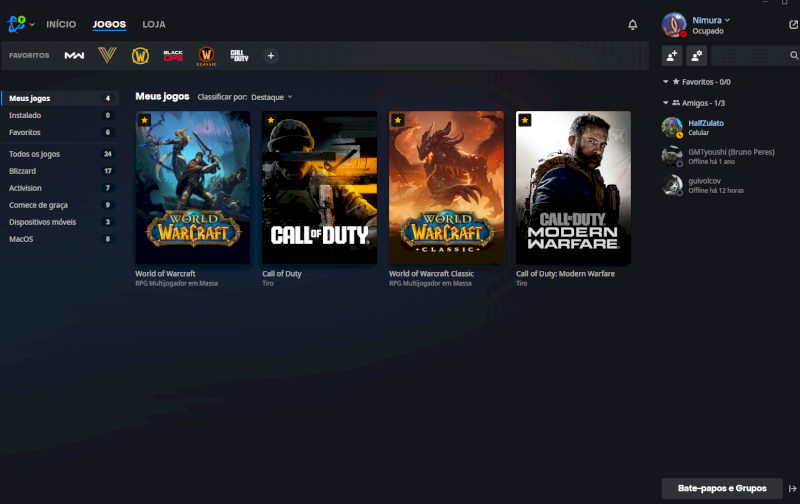Collapse the Favoritos friends group
The image size is (800, 504).
click(x=665, y=82)
